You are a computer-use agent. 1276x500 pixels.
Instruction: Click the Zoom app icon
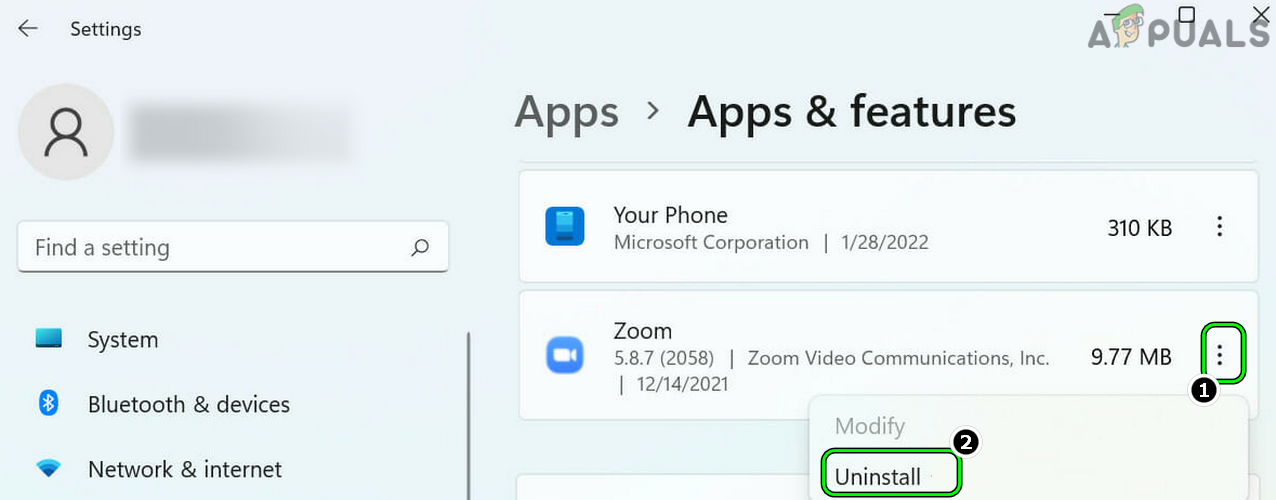click(564, 355)
